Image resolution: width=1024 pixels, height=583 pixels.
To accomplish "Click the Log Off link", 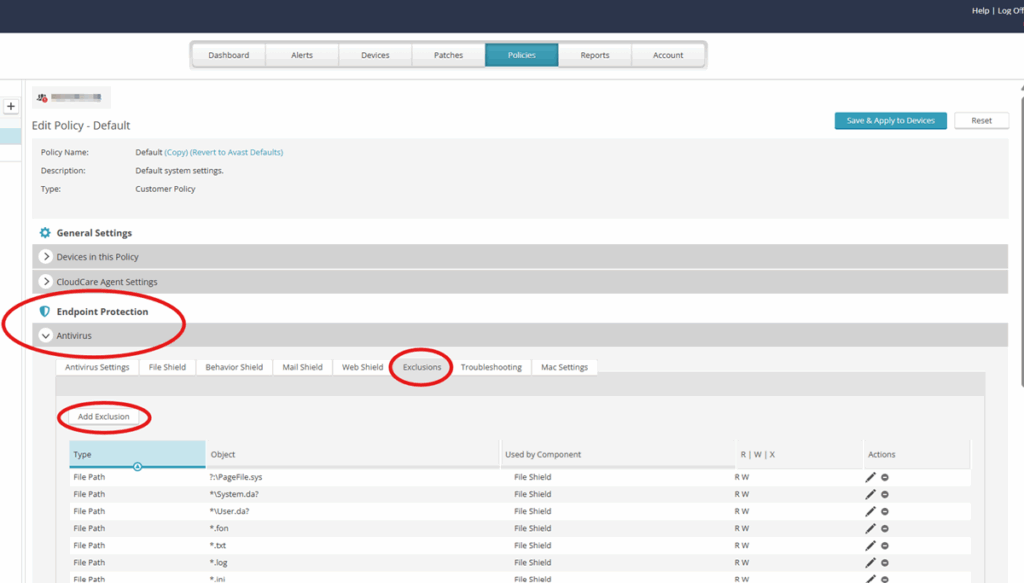I will click(1010, 10).
